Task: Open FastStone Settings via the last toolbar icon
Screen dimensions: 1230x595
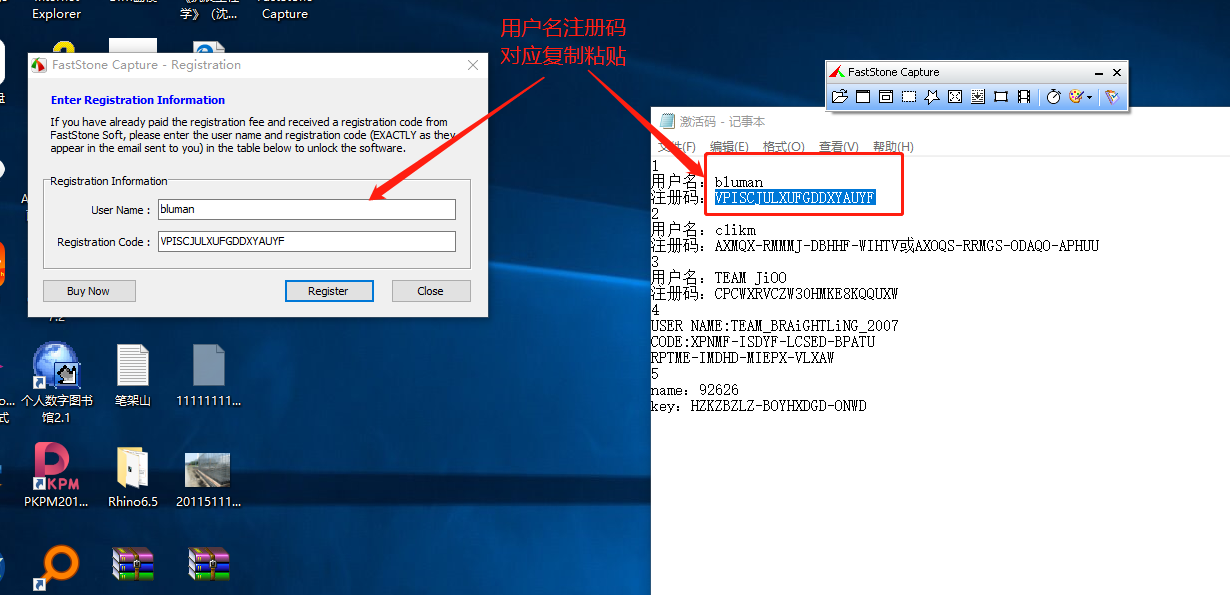Action: [x=1113, y=96]
